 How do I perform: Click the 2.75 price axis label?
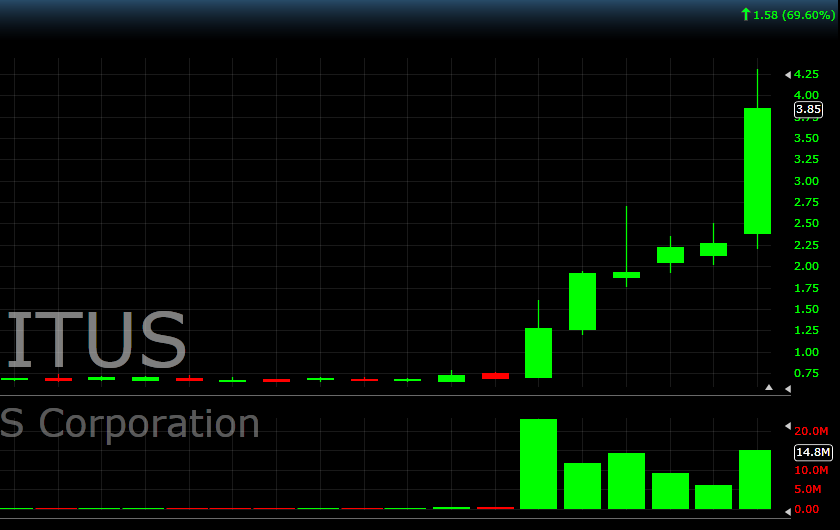(x=806, y=202)
